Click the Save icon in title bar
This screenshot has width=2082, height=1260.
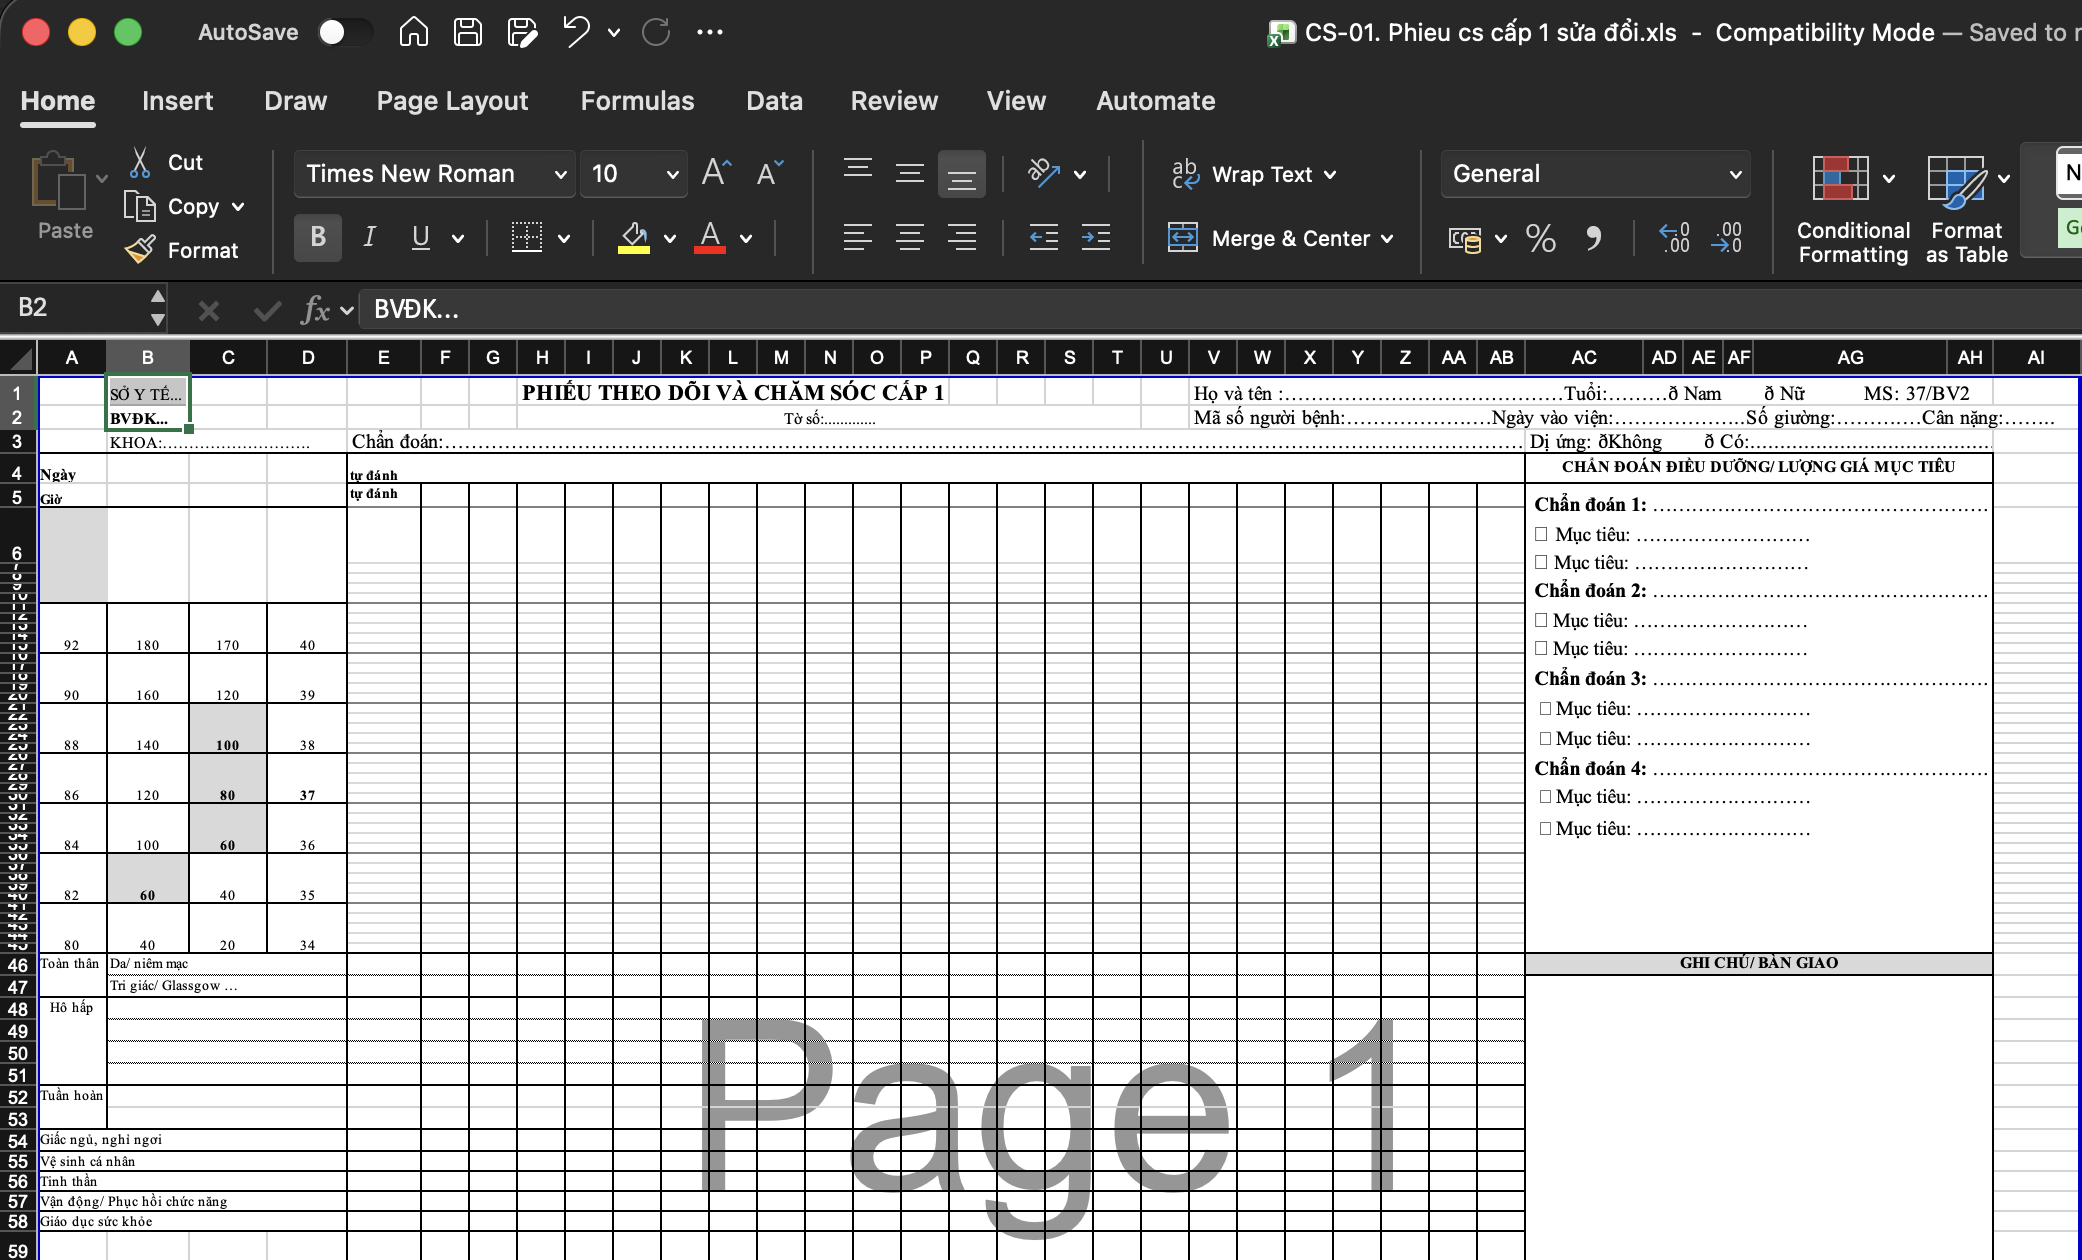pos(467,32)
